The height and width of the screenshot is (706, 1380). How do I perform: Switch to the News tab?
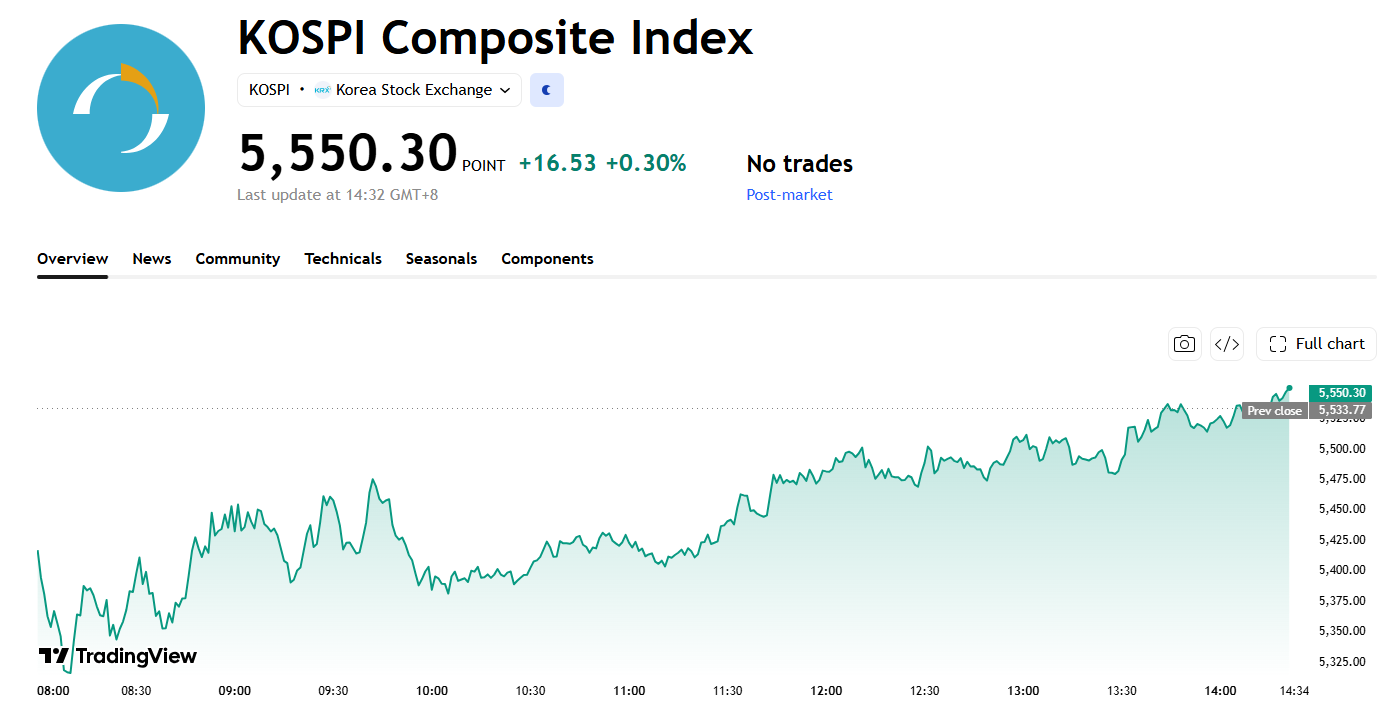(x=152, y=259)
